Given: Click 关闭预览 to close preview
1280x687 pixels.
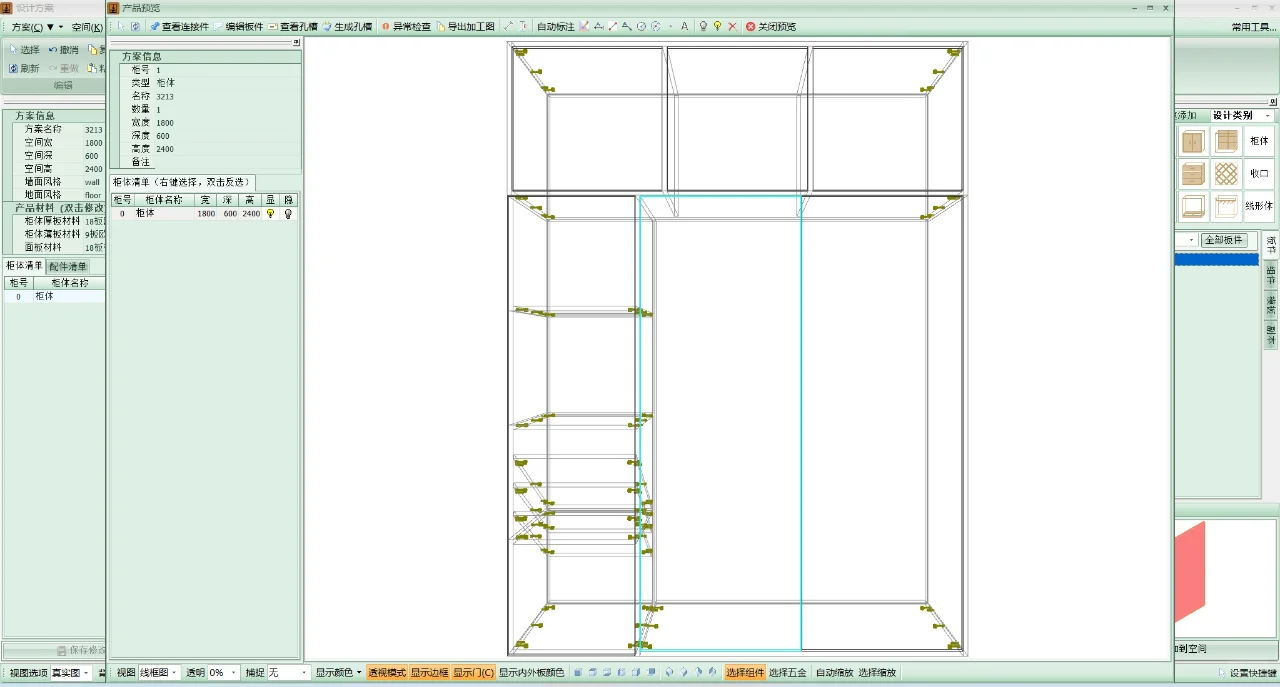Looking at the screenshot, I should [771, 27].
